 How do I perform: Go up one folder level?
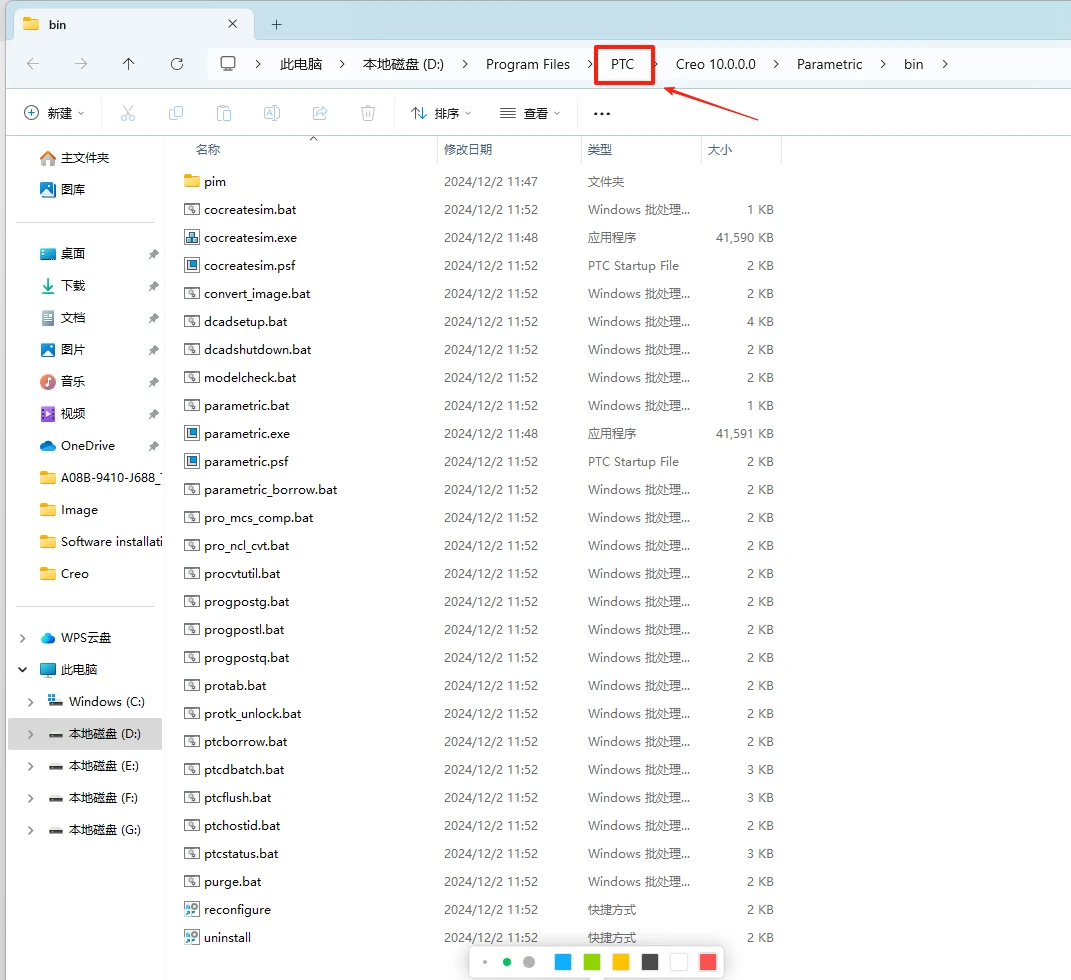coord(128,64)
